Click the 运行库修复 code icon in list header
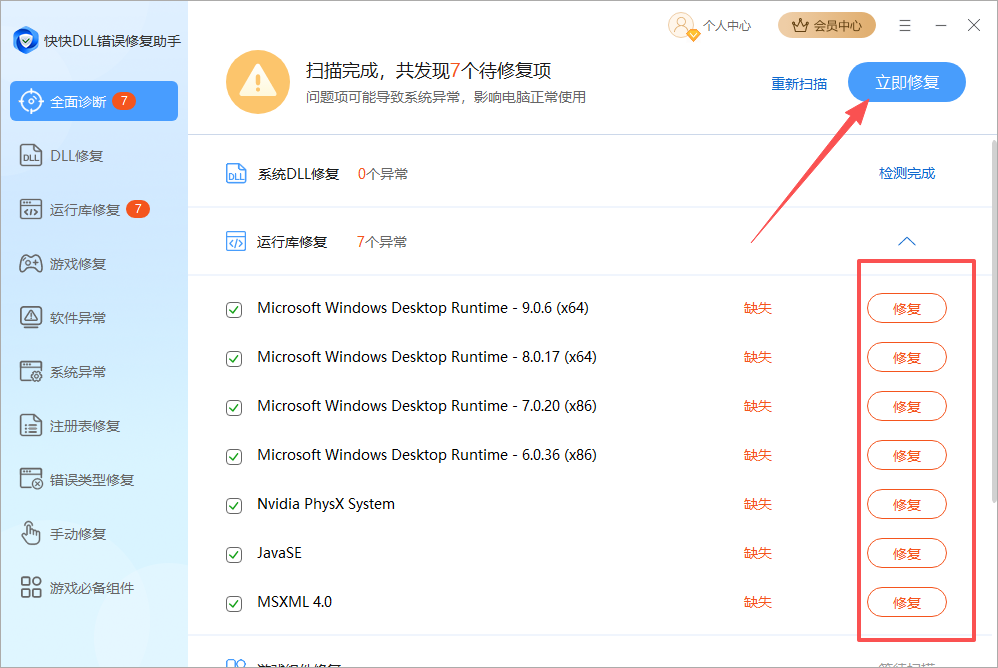 click(x=236, y=242)
